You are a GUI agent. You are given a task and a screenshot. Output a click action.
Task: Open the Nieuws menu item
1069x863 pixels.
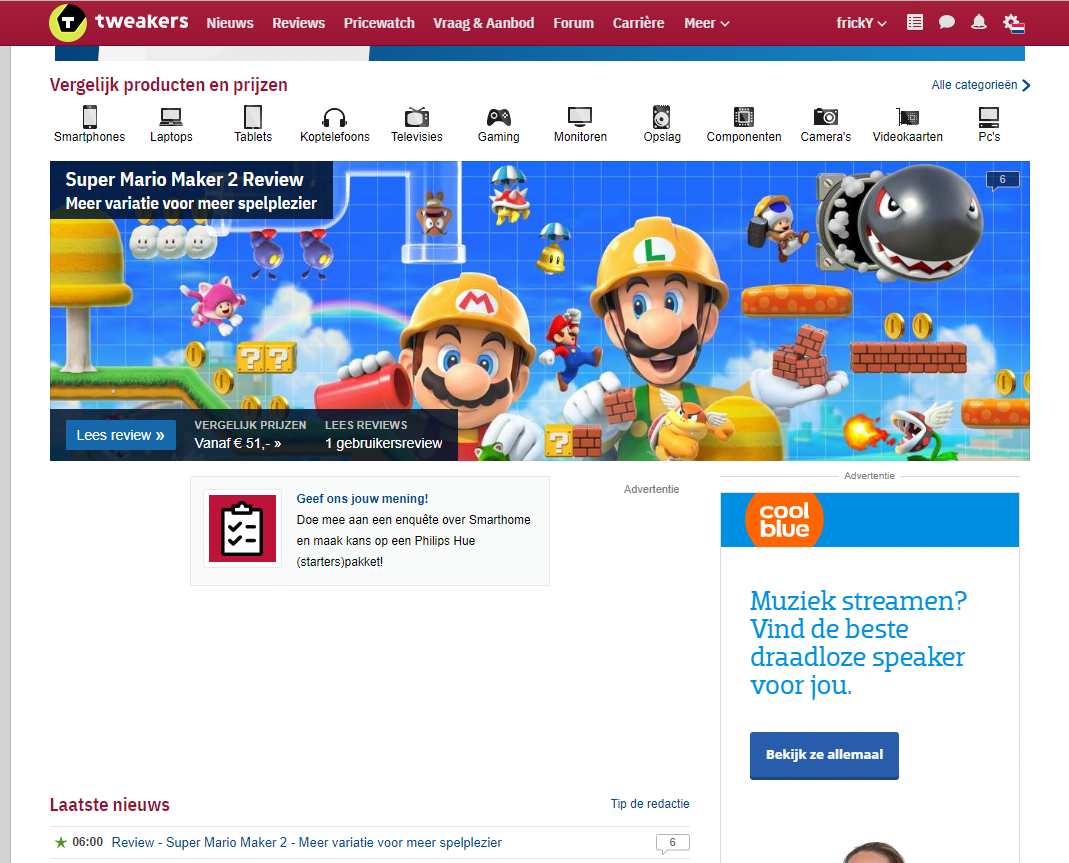(x=230, y=23)
